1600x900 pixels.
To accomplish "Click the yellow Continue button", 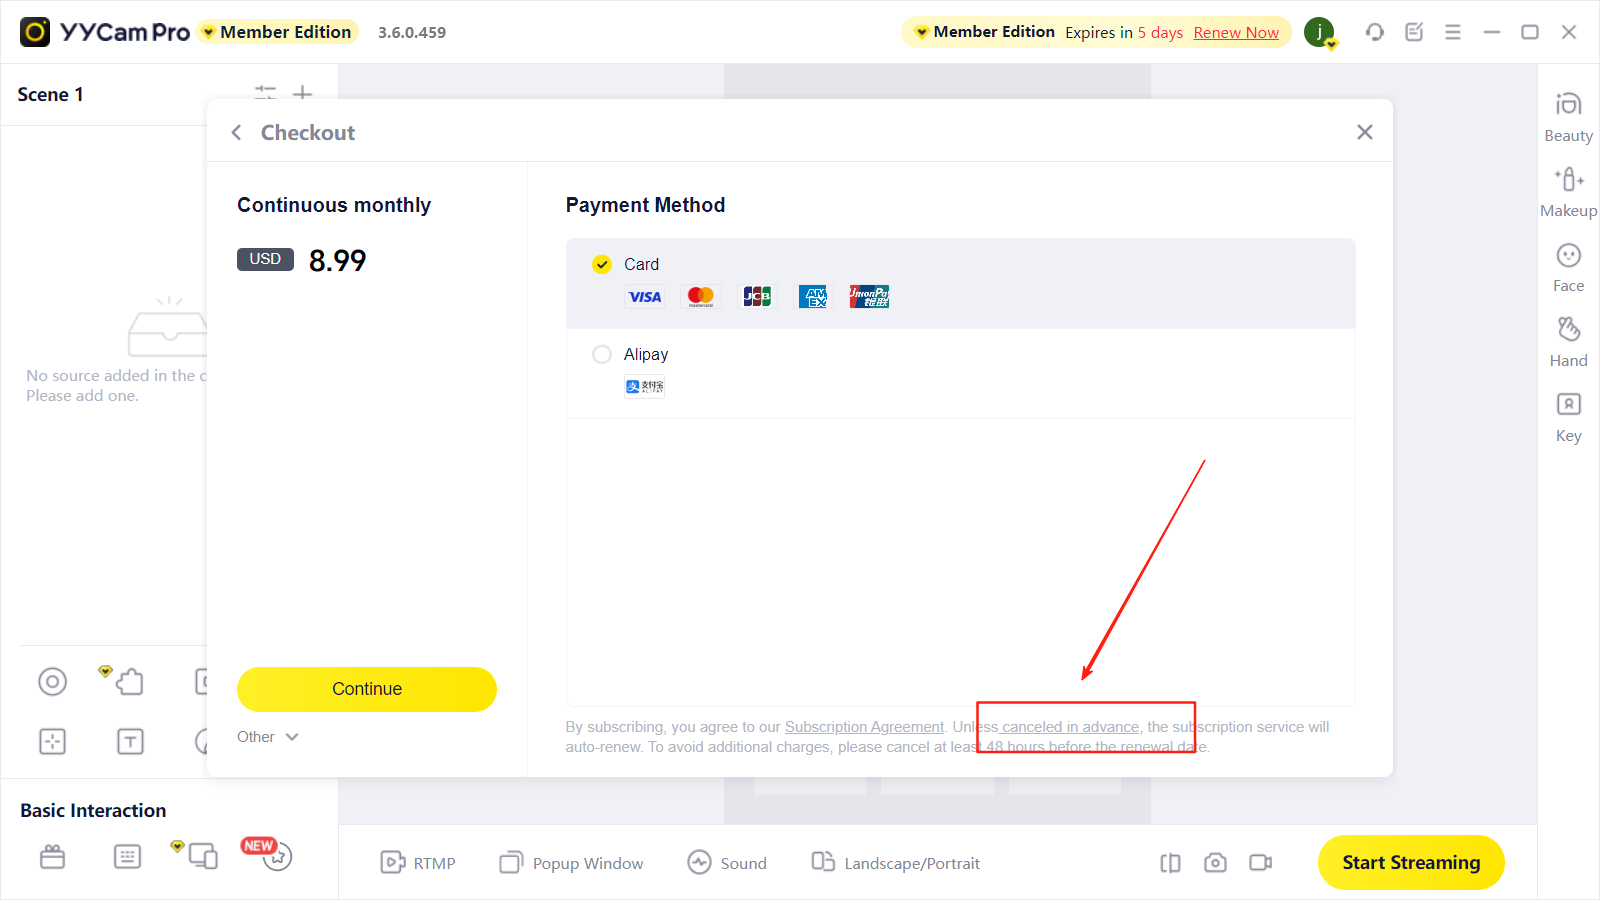I will [x=367, y=689].
